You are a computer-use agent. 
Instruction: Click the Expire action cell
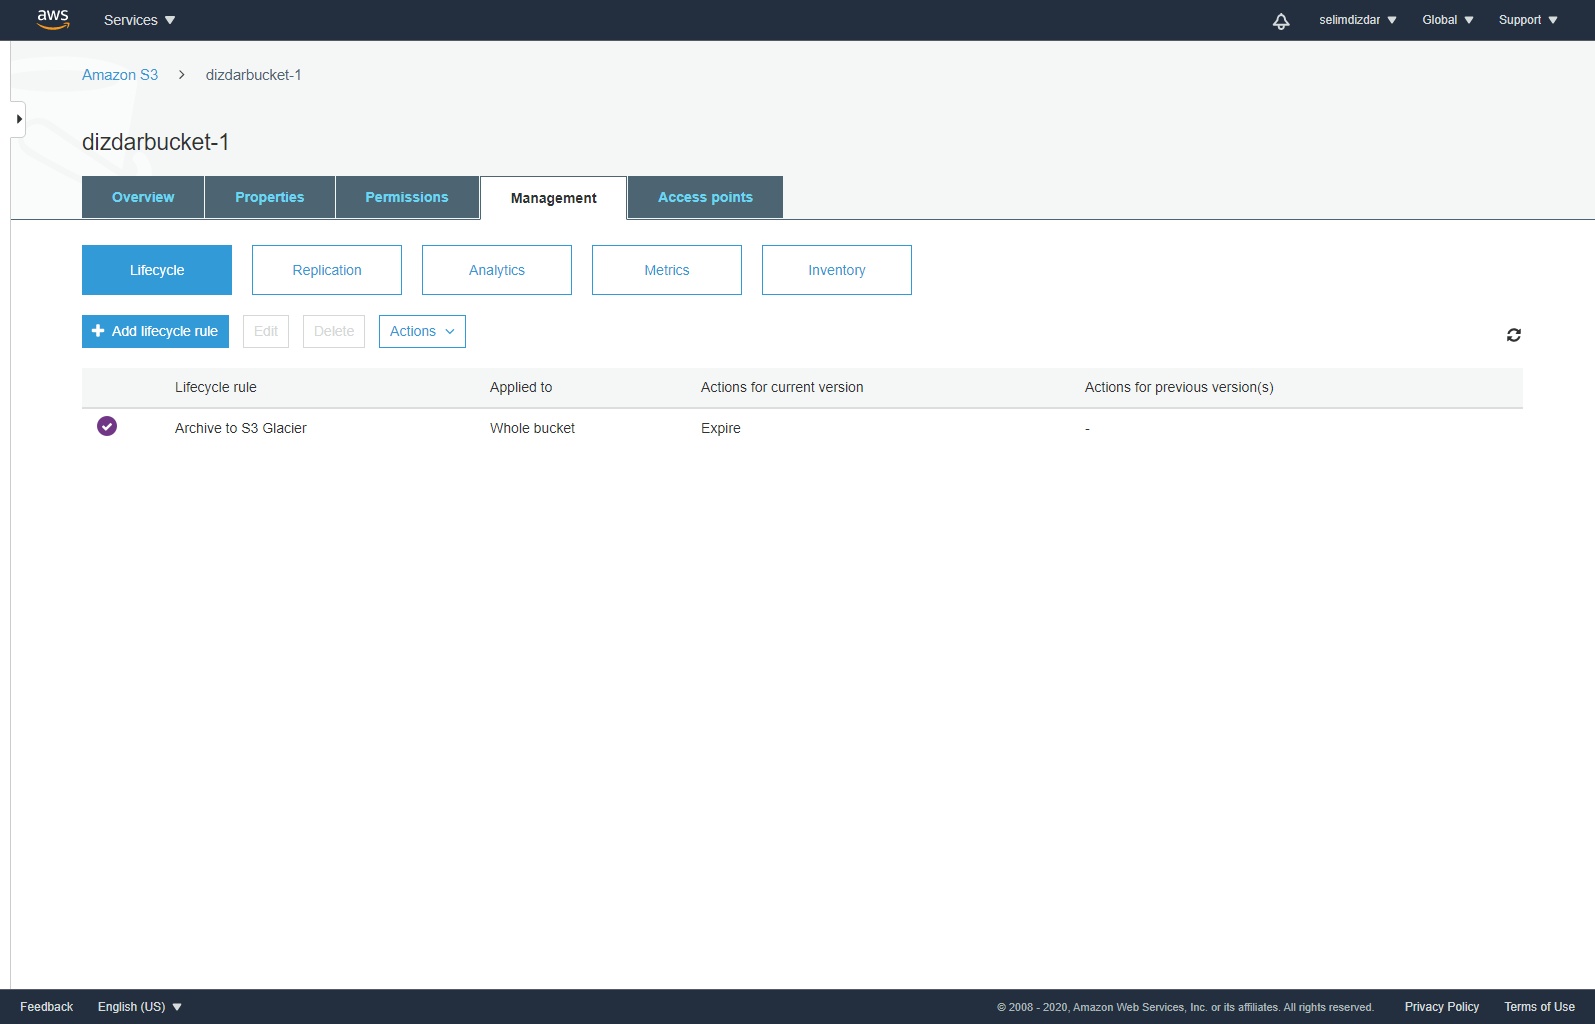[721, 428]
